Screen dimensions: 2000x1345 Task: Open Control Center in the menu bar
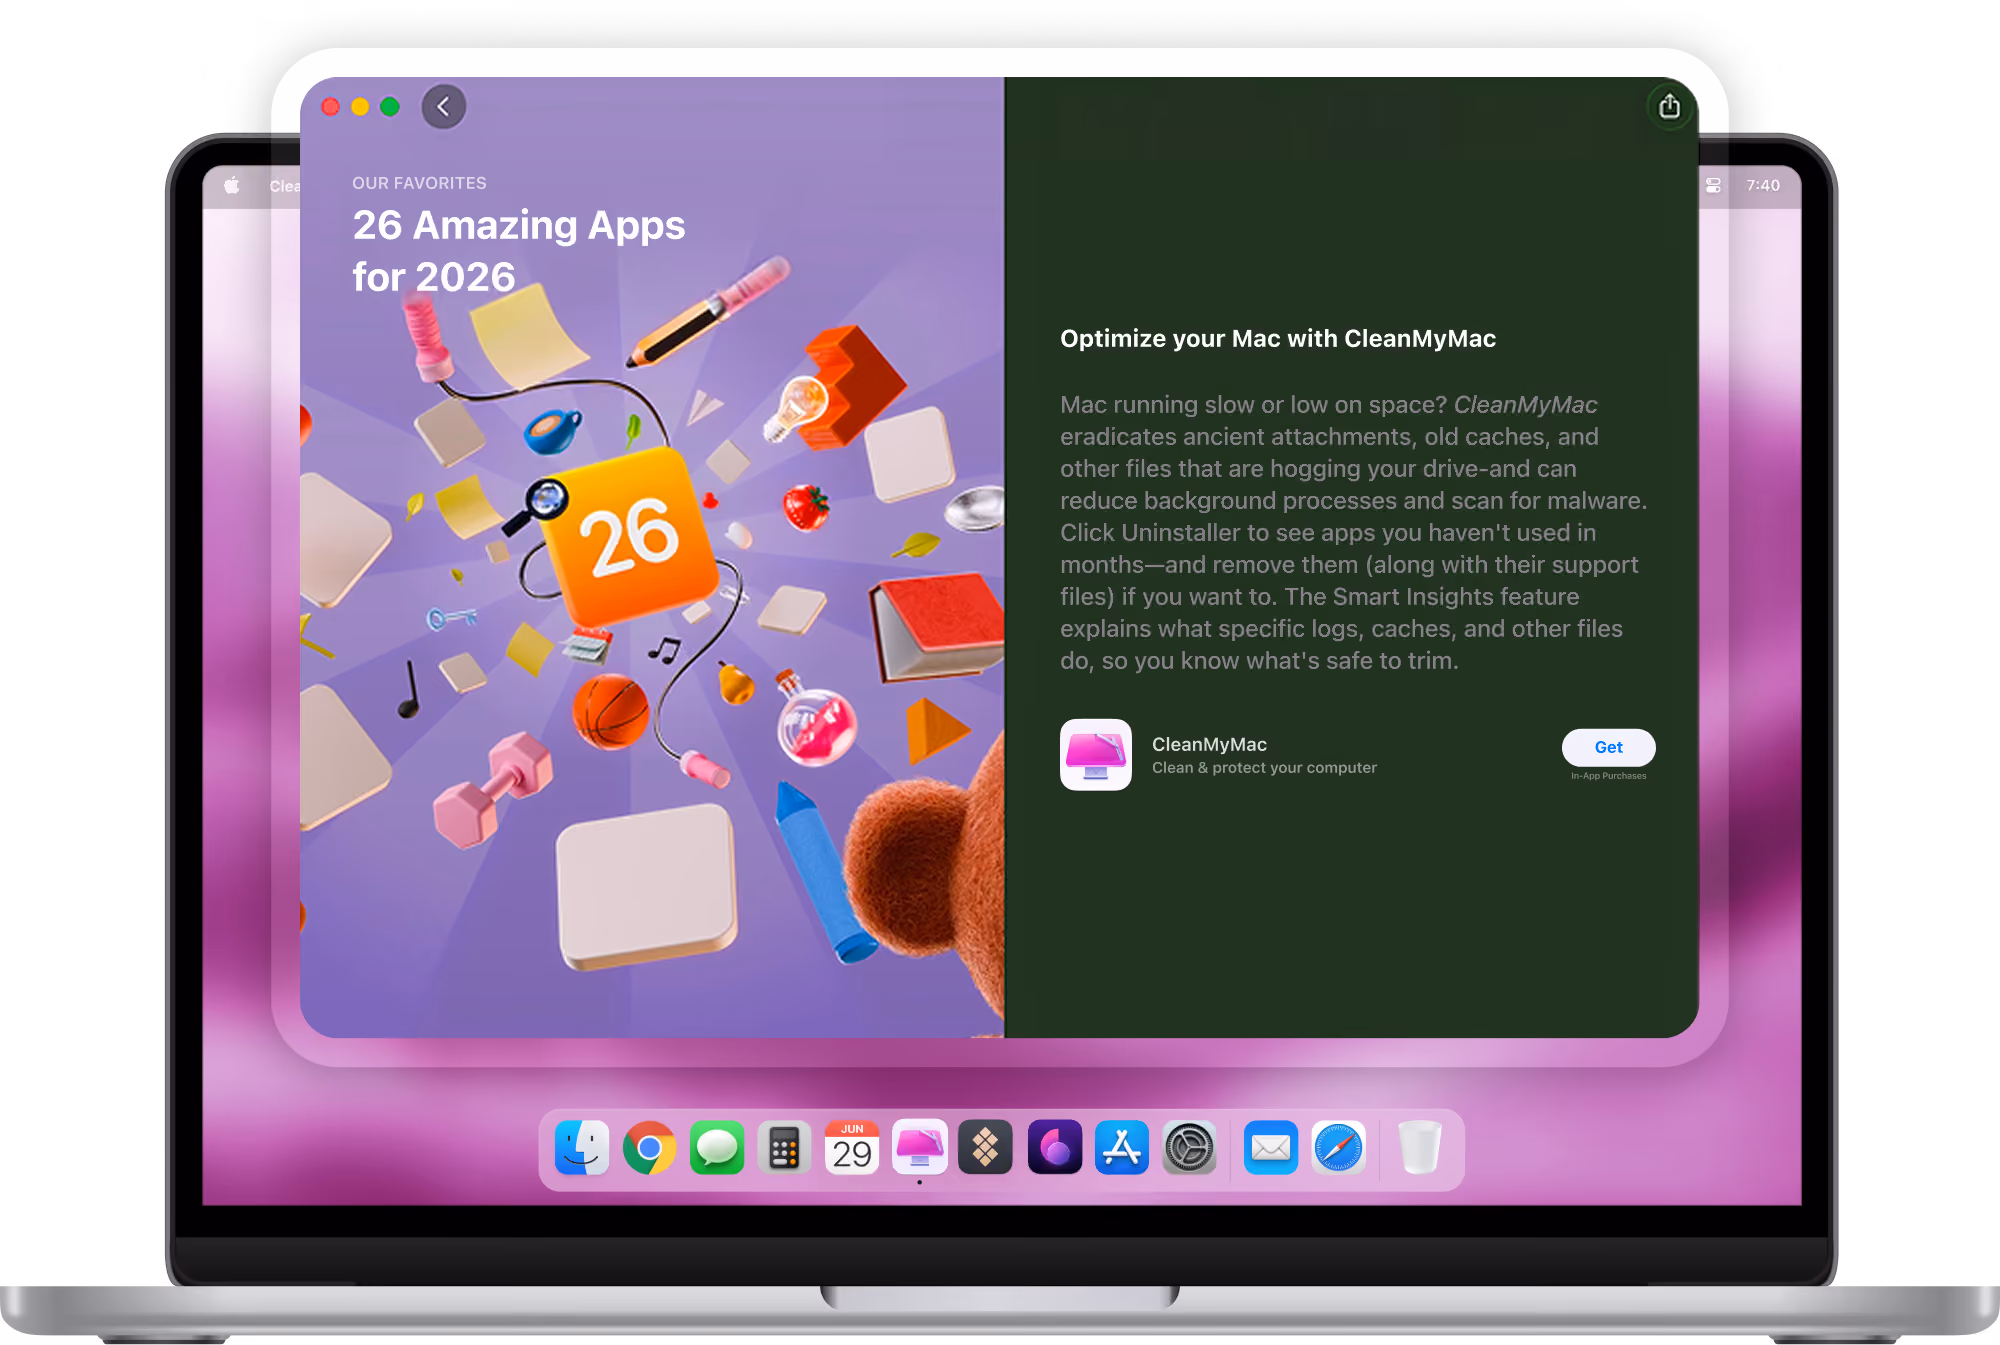point(1713,185)
